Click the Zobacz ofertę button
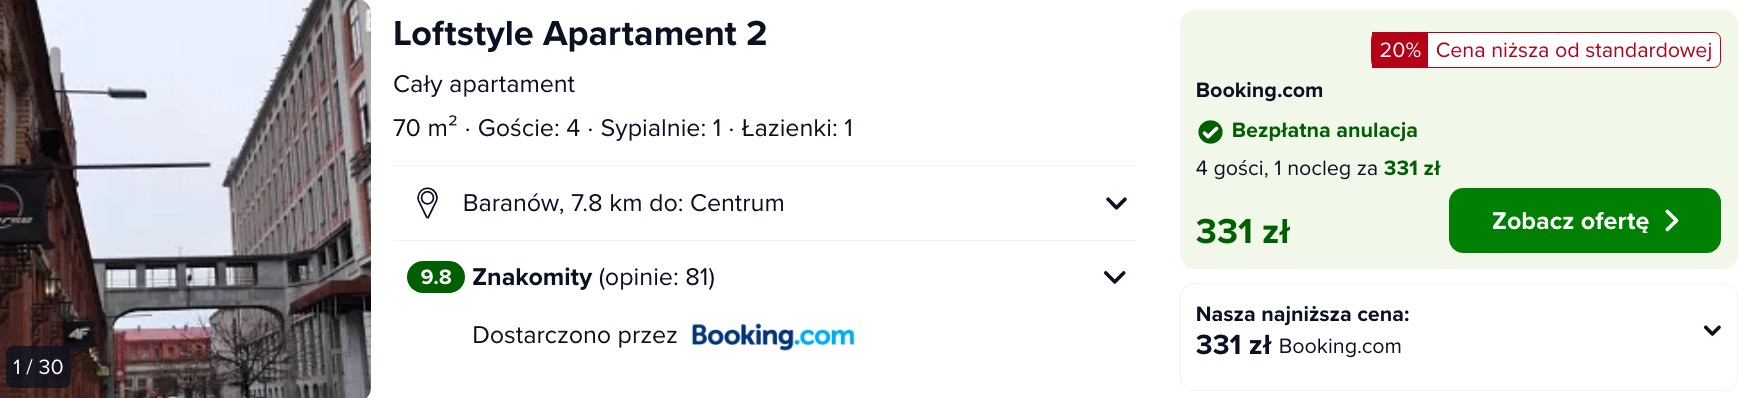This screenshot has width=1740, height=398. click(1584, 221)
